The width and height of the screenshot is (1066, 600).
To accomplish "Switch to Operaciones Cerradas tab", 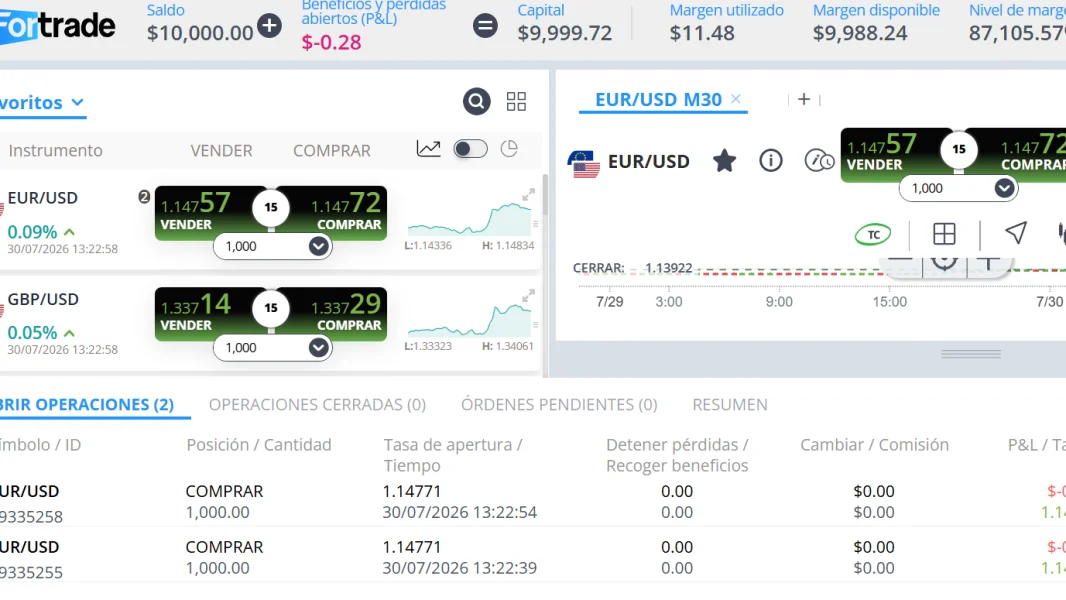I will coord(317,405).
